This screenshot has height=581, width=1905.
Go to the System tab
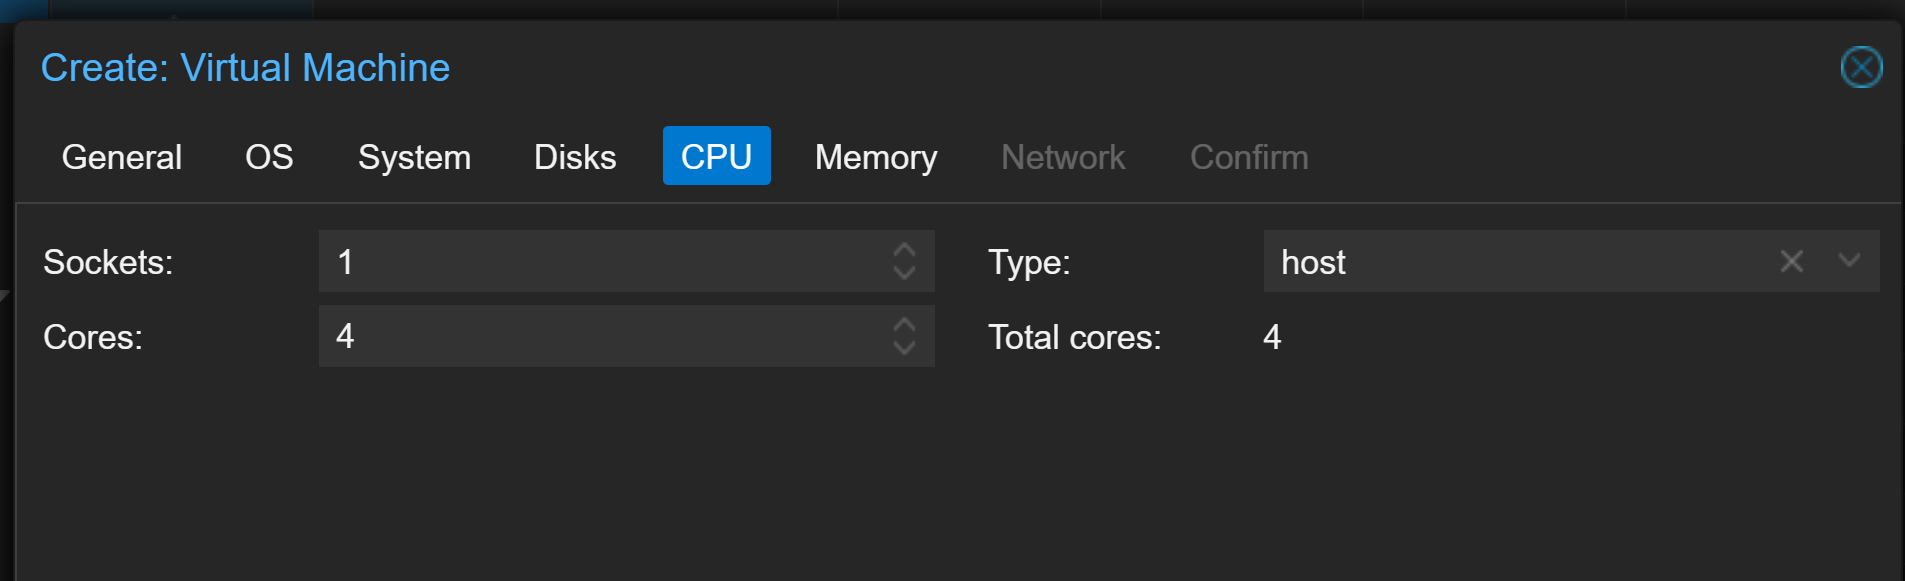point(414,157)
